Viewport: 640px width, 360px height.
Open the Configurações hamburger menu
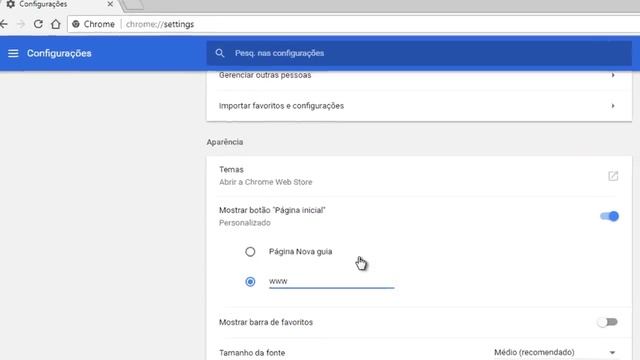point(13,53)
